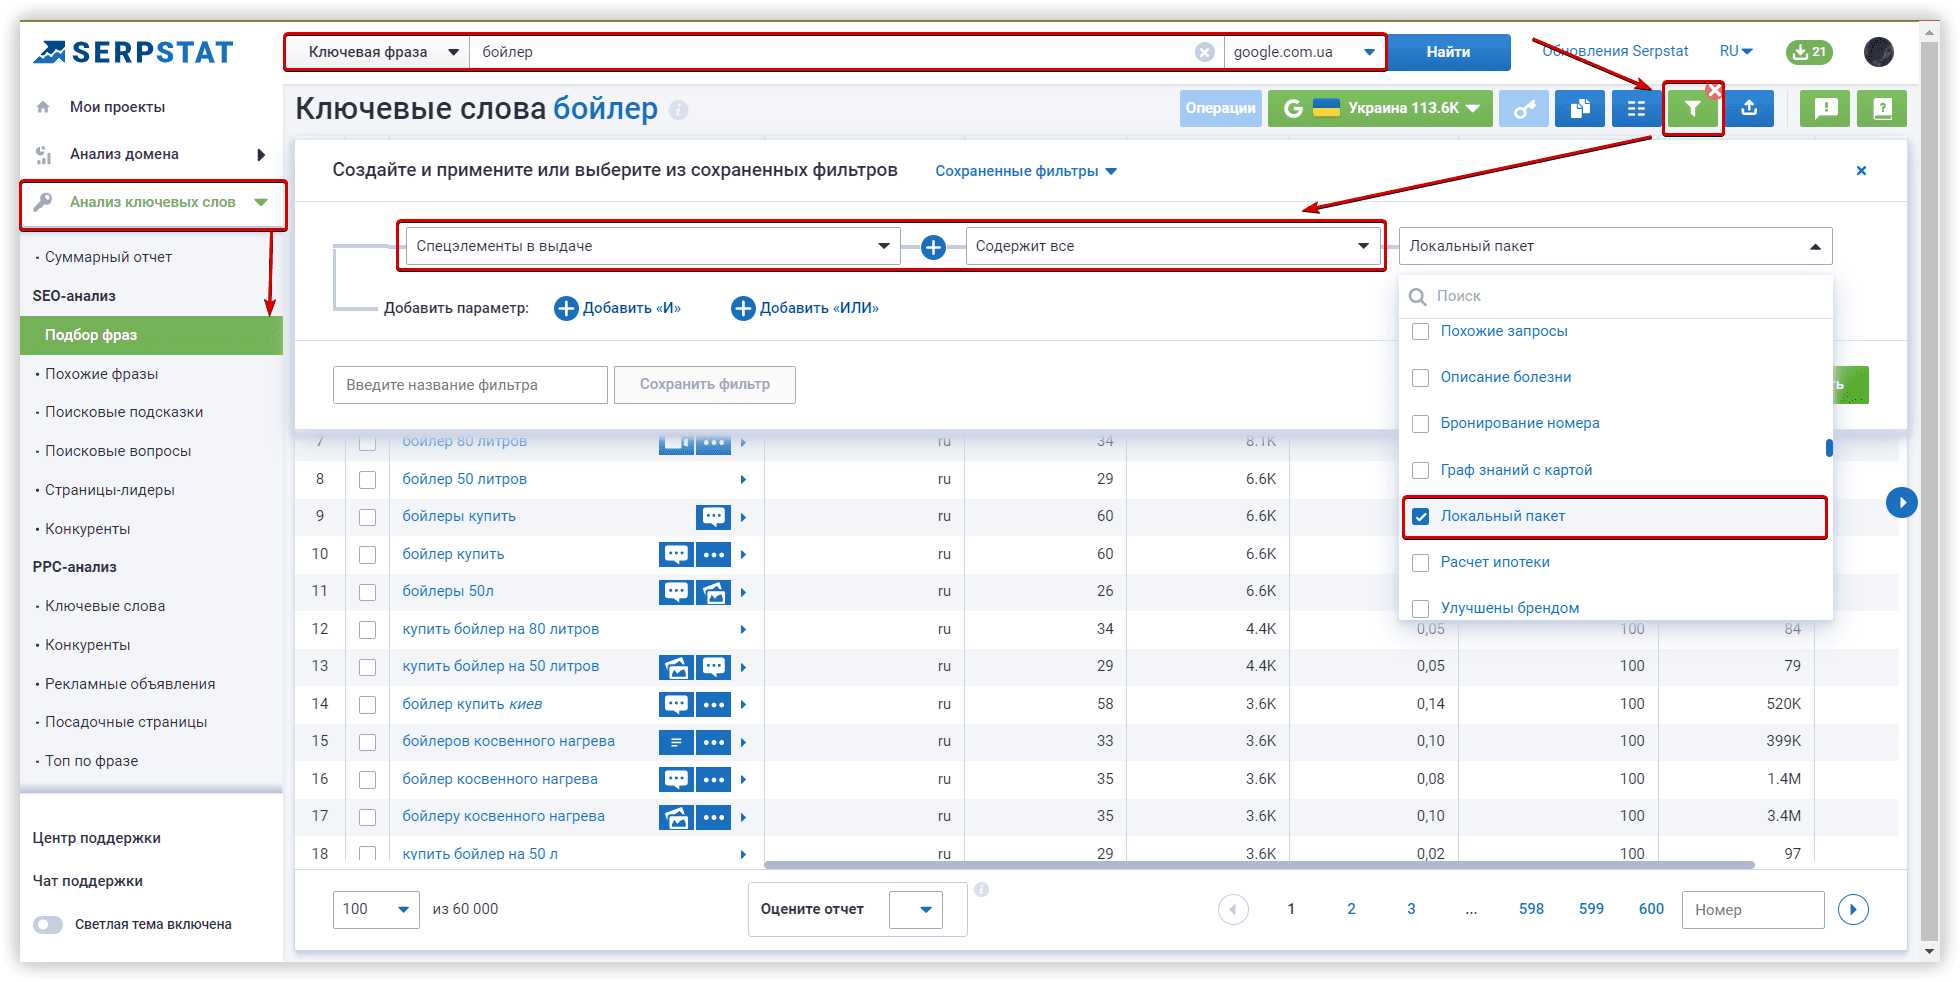Click the info icon next to title
This screenshot has width=1960, height=982.
coord(679,110)
